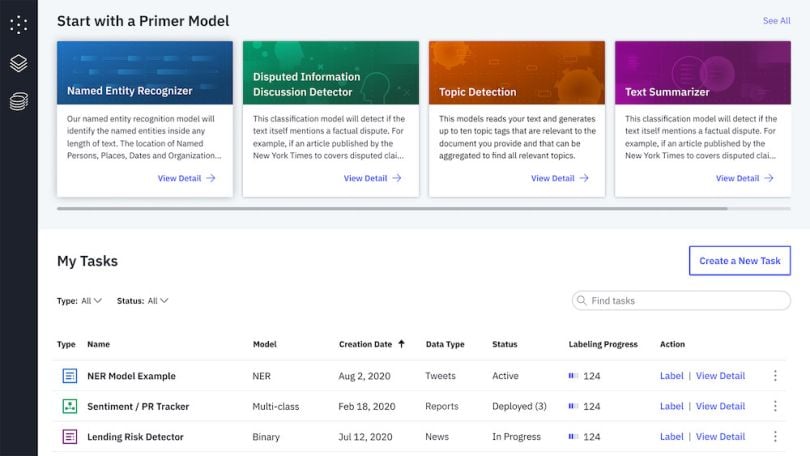Click labeling progress bar for Lending Risk Detector
The height and width of the screenshot is (456, 810).
click(x=573, y=436)
